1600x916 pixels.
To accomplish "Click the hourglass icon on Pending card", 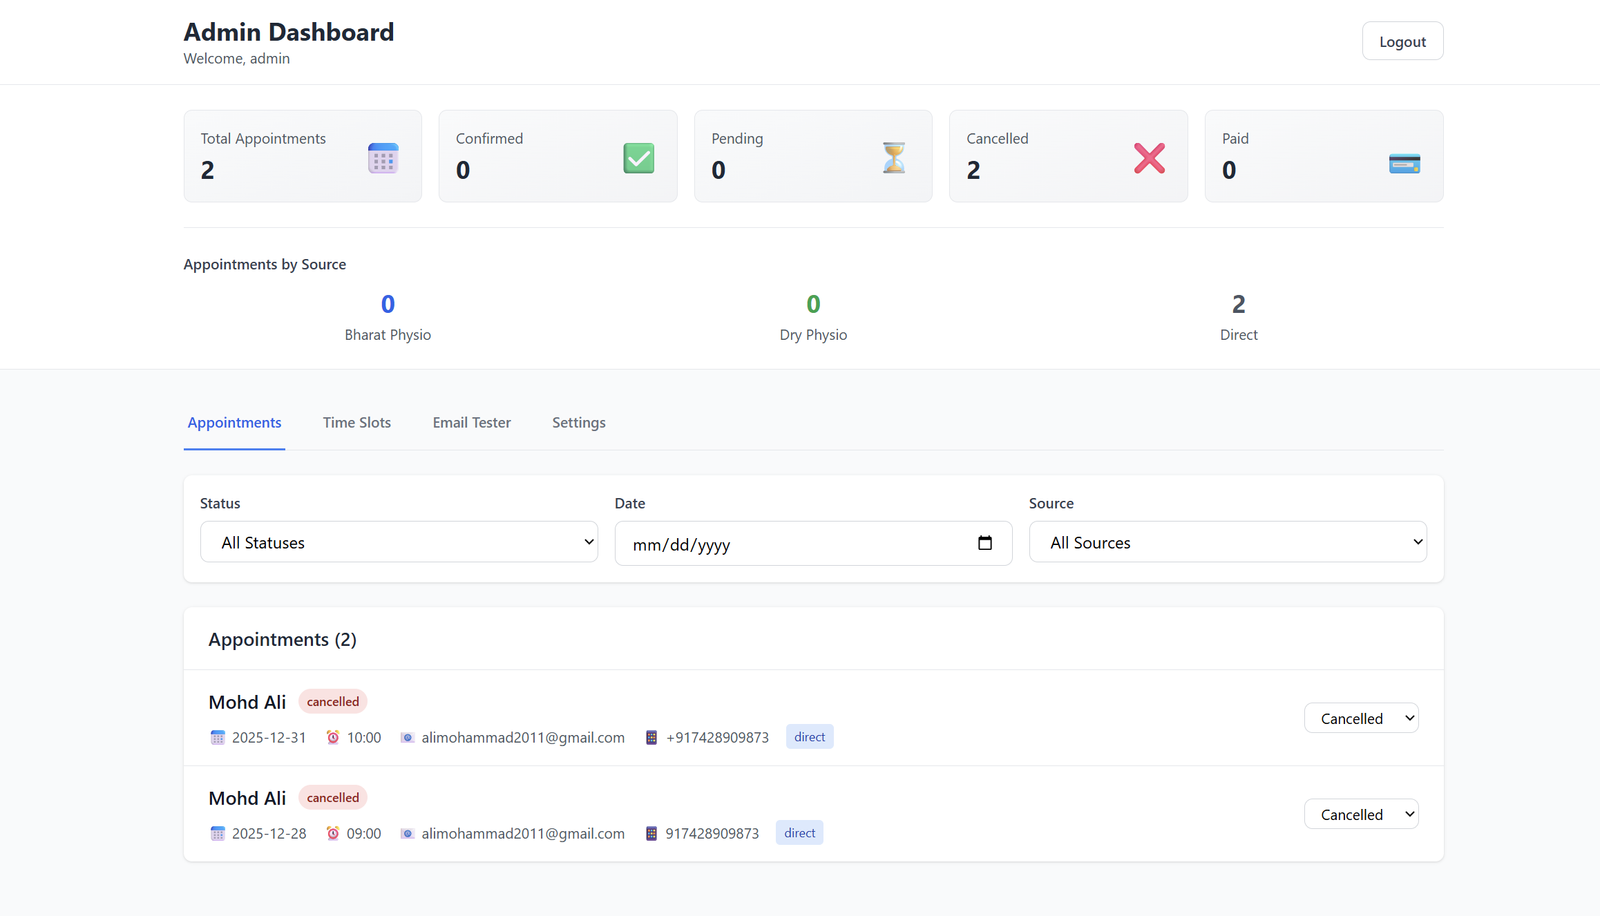I will tap(893, 158).
